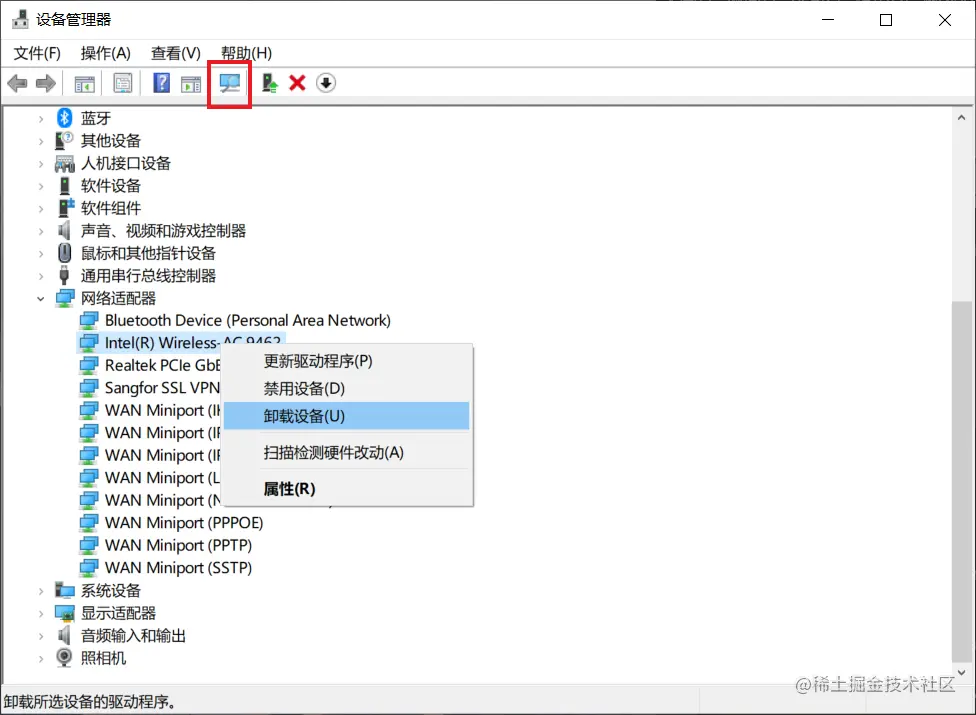Expand the 照相机 category
This screenshot has height=715, width=976.
click(x=41, y=658)
